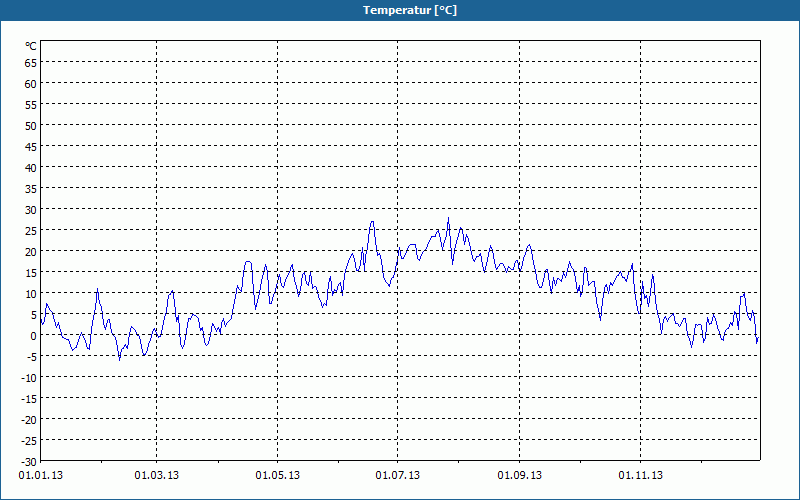Screen dimensions: 800x500
Task: Select the 60 y-axis label
Action: (x=31, y=84)
